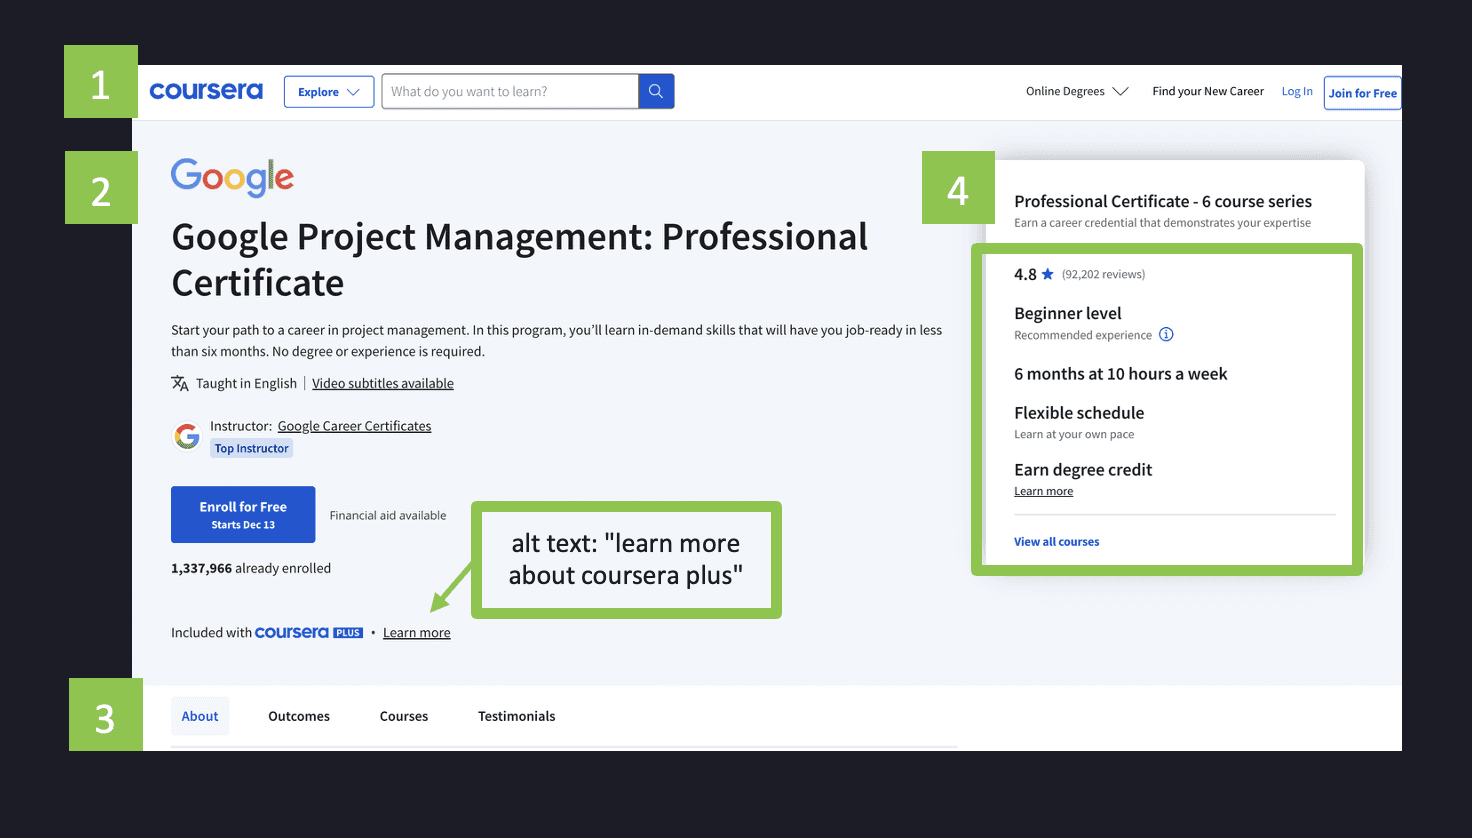Open Find your New Career
The image size is (1472, 838).
point(1208,91)
